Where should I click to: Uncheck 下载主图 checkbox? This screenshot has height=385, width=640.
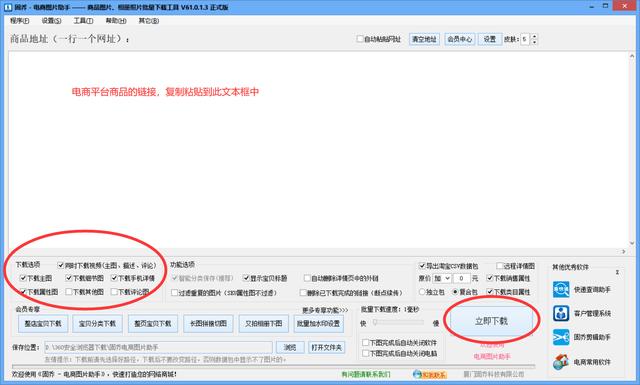pyautogui.click(x=23, y=278)
